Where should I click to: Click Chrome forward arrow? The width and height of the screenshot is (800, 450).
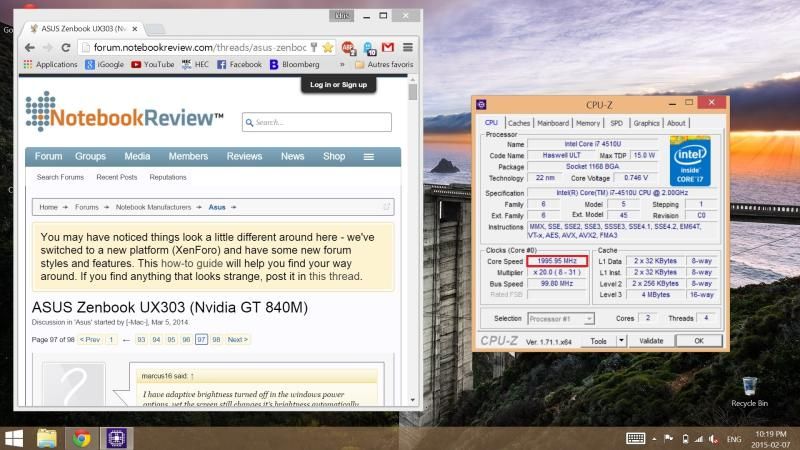point(47,47)
